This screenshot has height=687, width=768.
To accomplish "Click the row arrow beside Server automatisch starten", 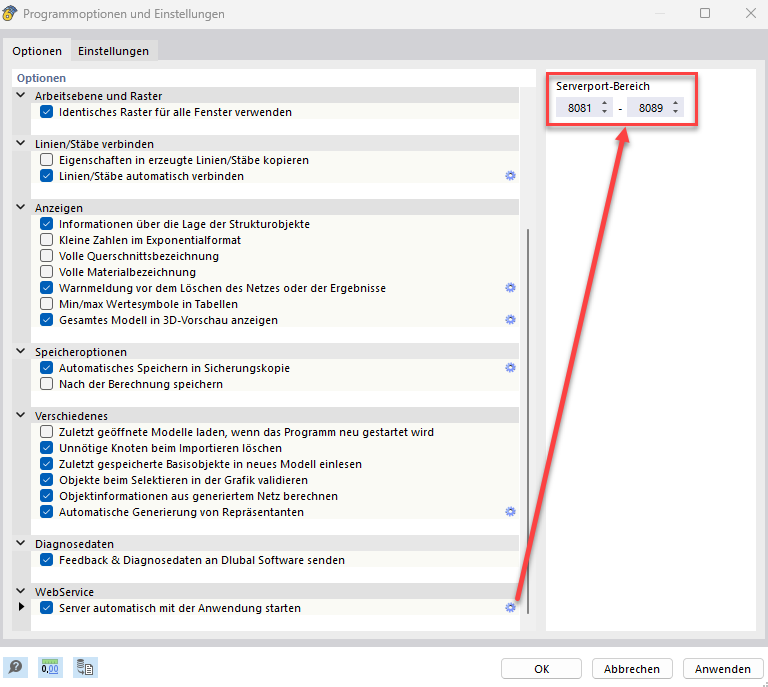I will coord(21,607).
